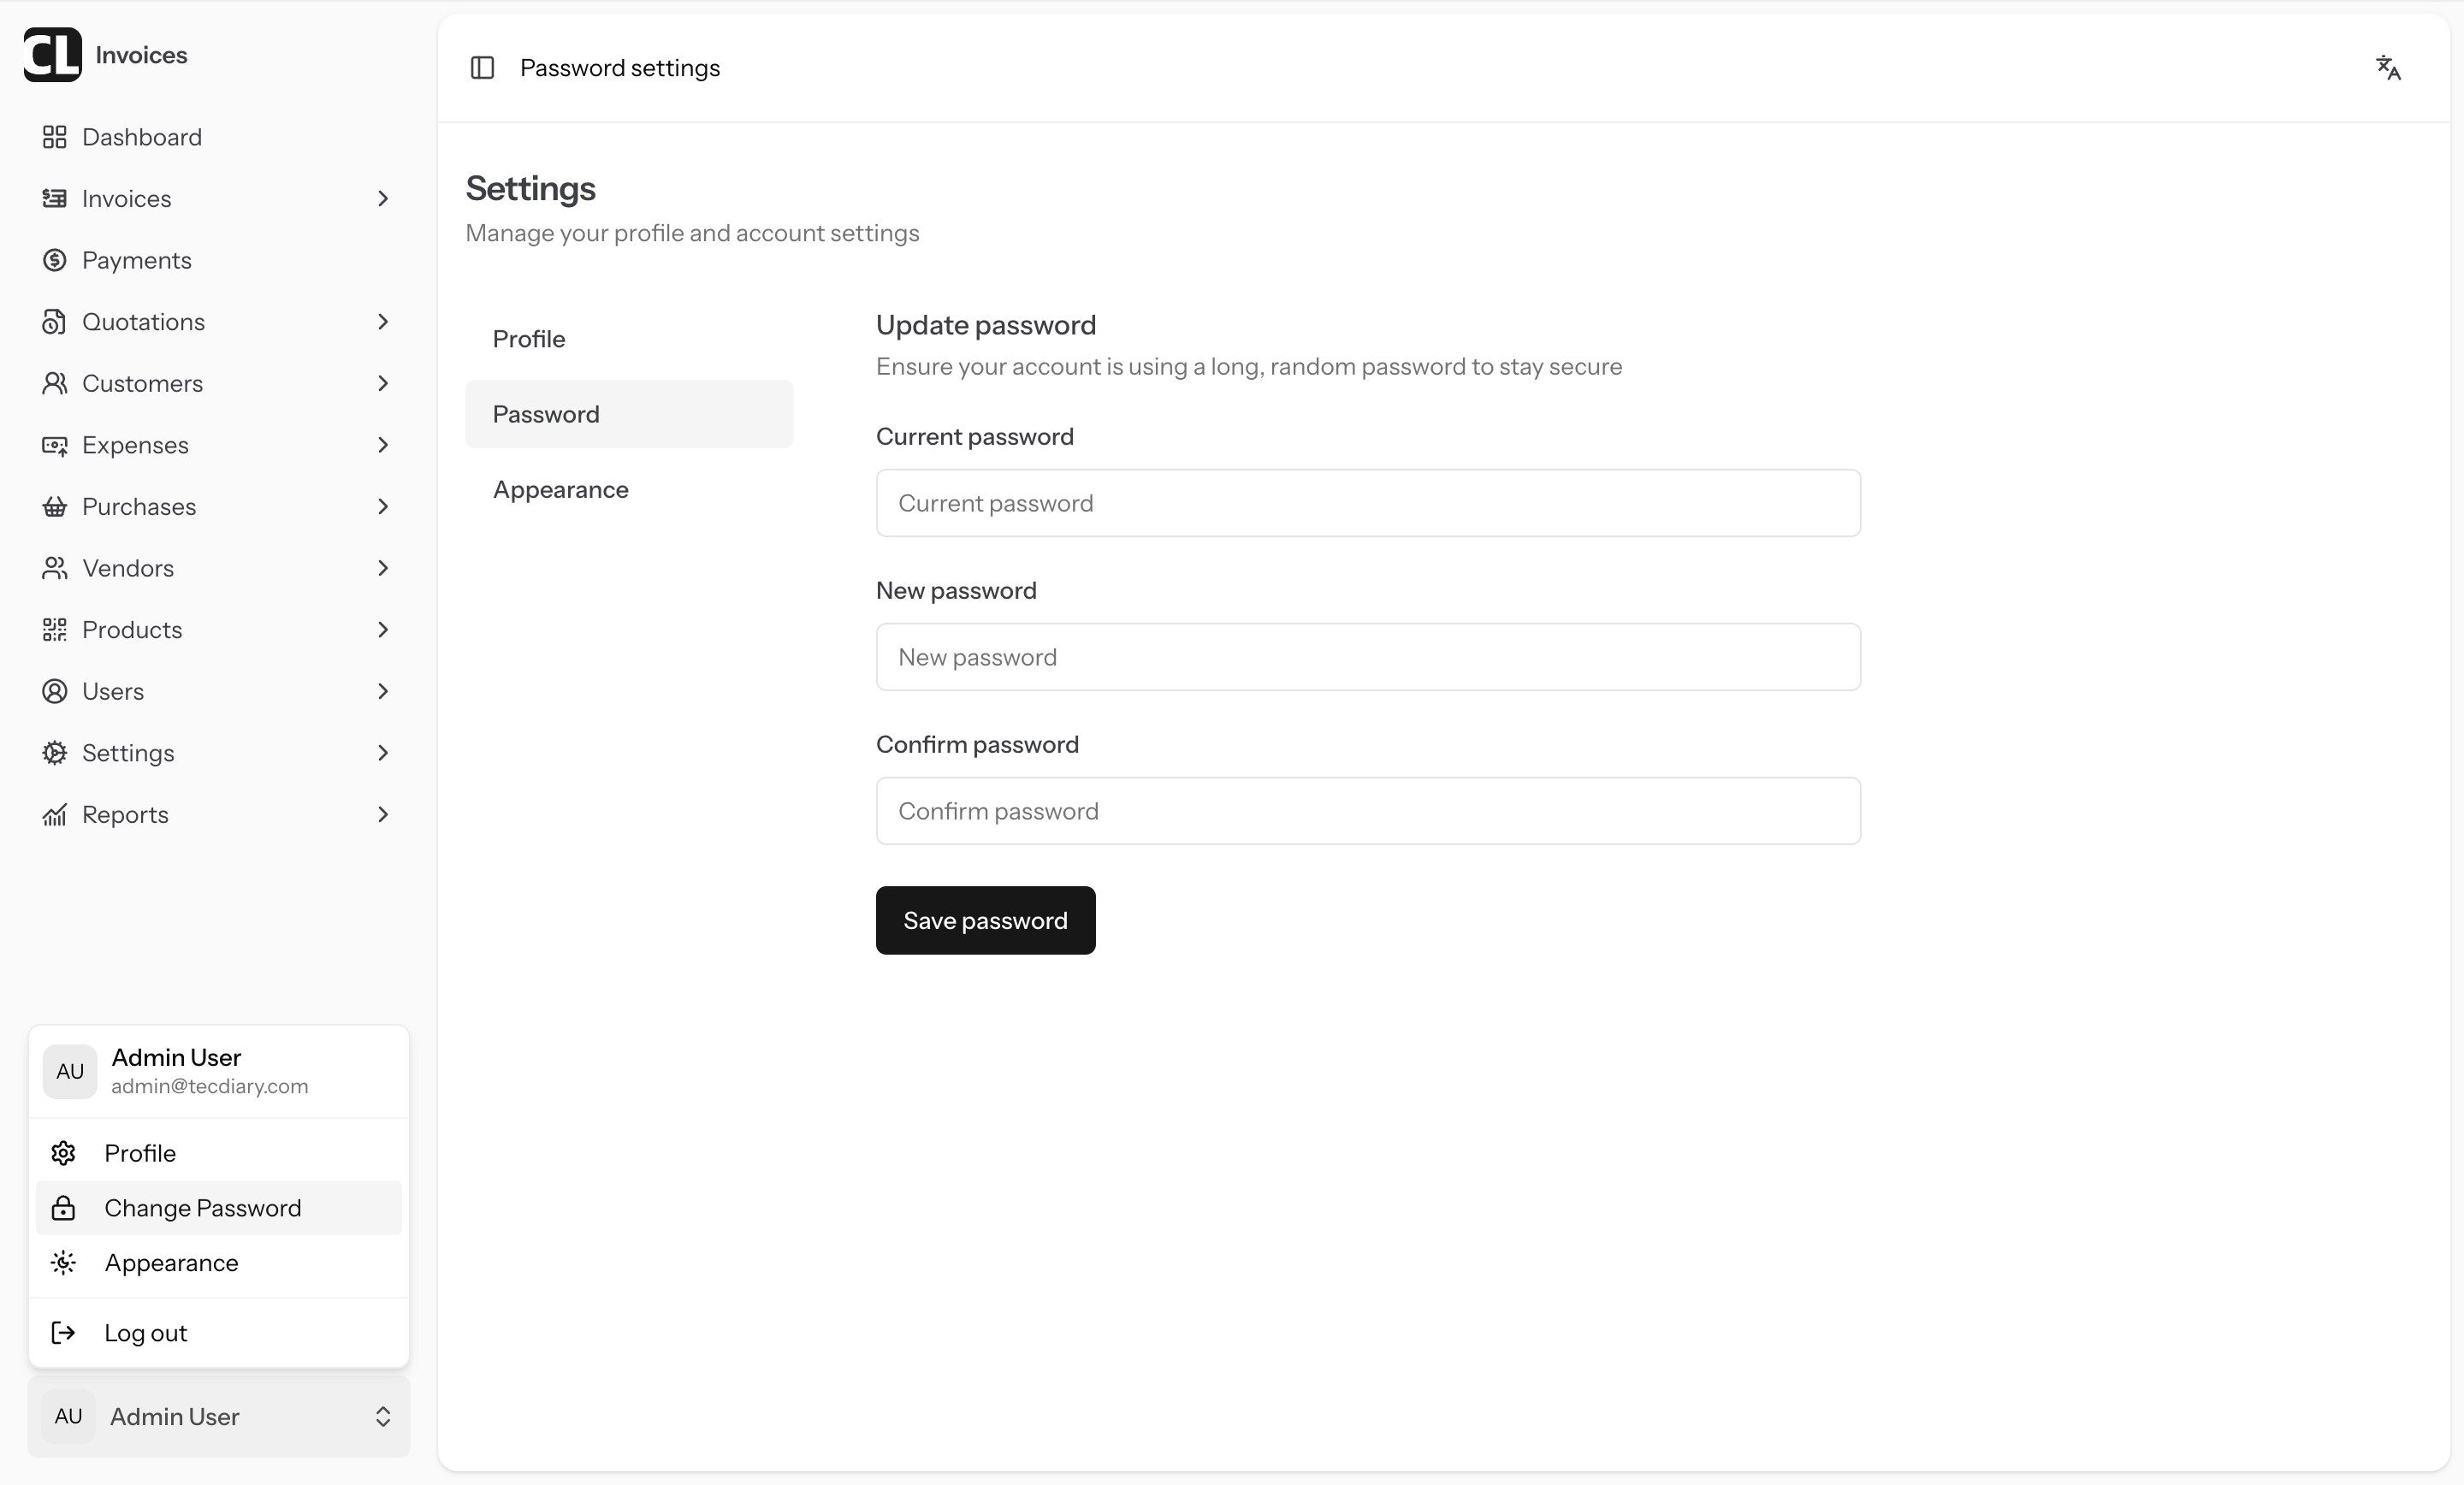Viewport: 2464px width, 1485px height.
Task: Click the Save password button
Action: click(985, 920)
